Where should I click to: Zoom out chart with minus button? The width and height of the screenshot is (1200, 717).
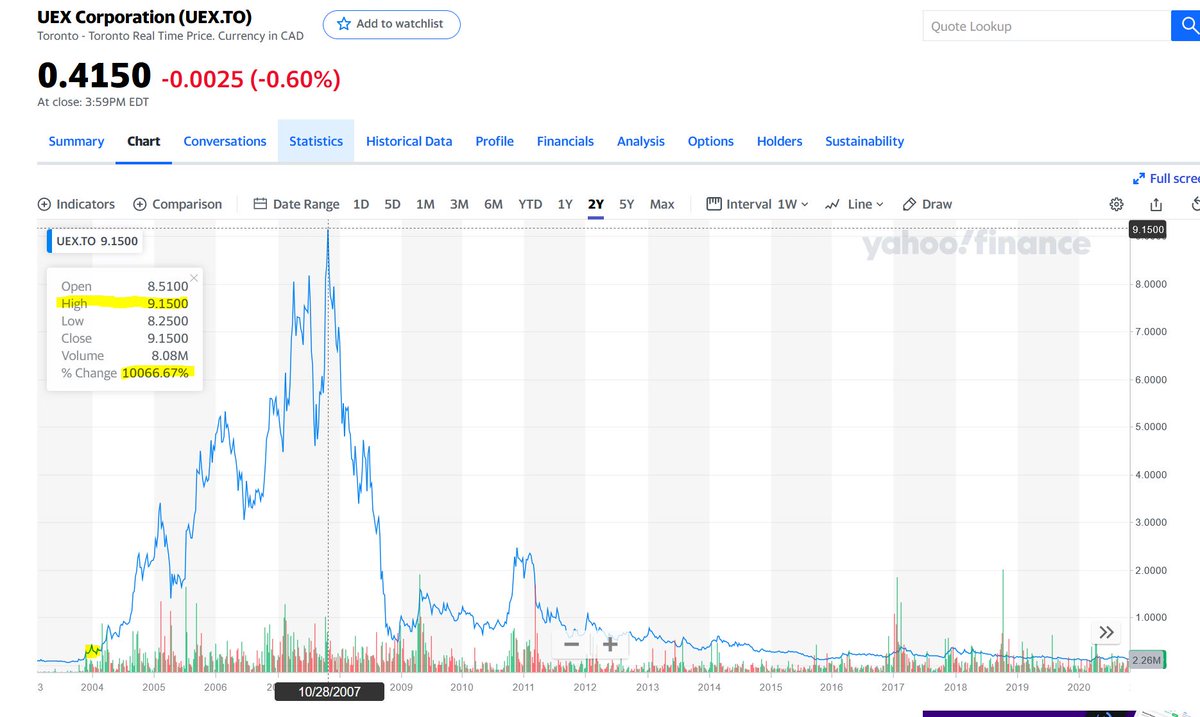[571, 644]
